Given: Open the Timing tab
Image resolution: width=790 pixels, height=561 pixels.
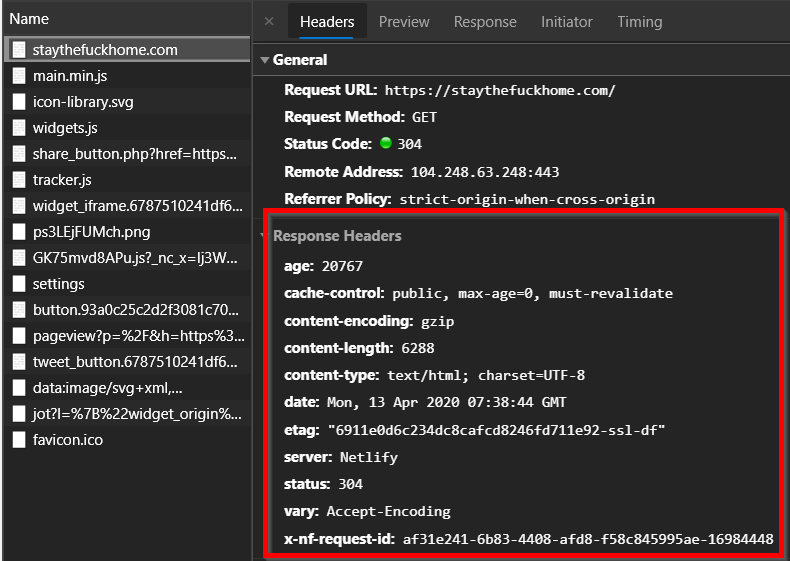Looking at the screenshot, I should coord(639,21).
